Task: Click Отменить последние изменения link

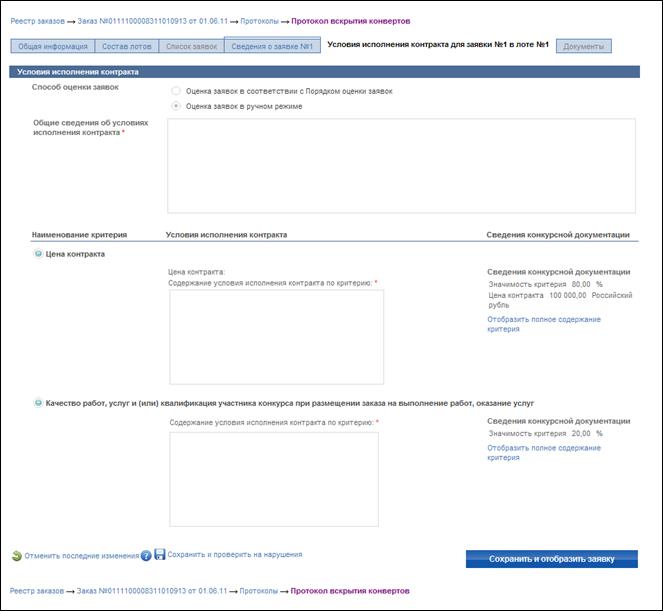Action: (82, 556)
